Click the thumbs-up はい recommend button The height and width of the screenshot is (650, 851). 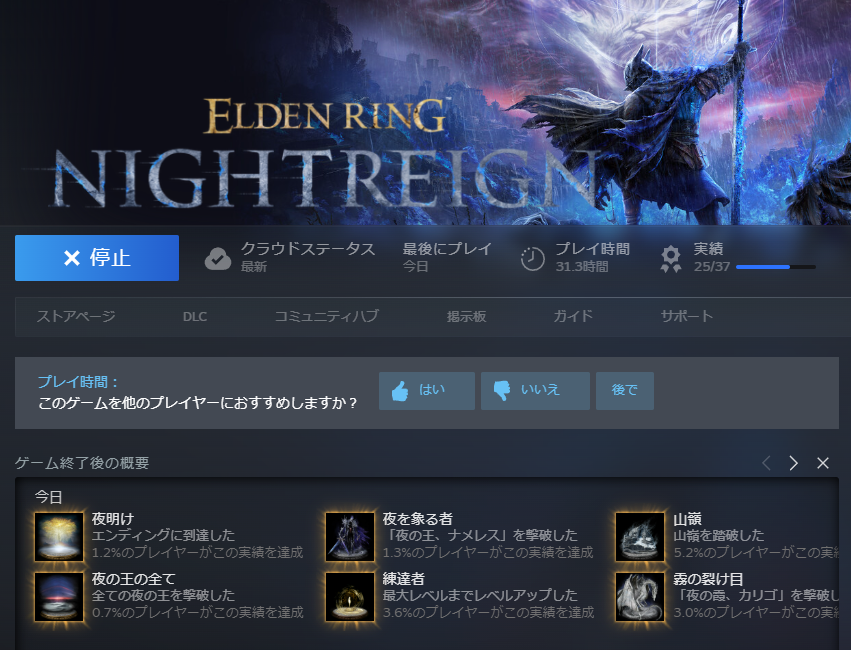coord(427,391)
